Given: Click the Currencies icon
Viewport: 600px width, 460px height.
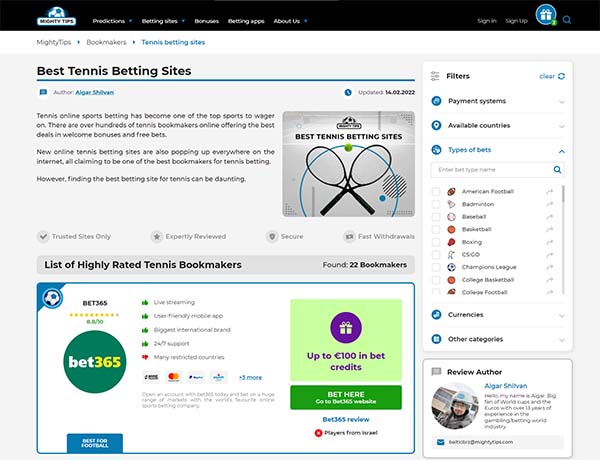Looking at the screenshot, I should tap(436, 315).
